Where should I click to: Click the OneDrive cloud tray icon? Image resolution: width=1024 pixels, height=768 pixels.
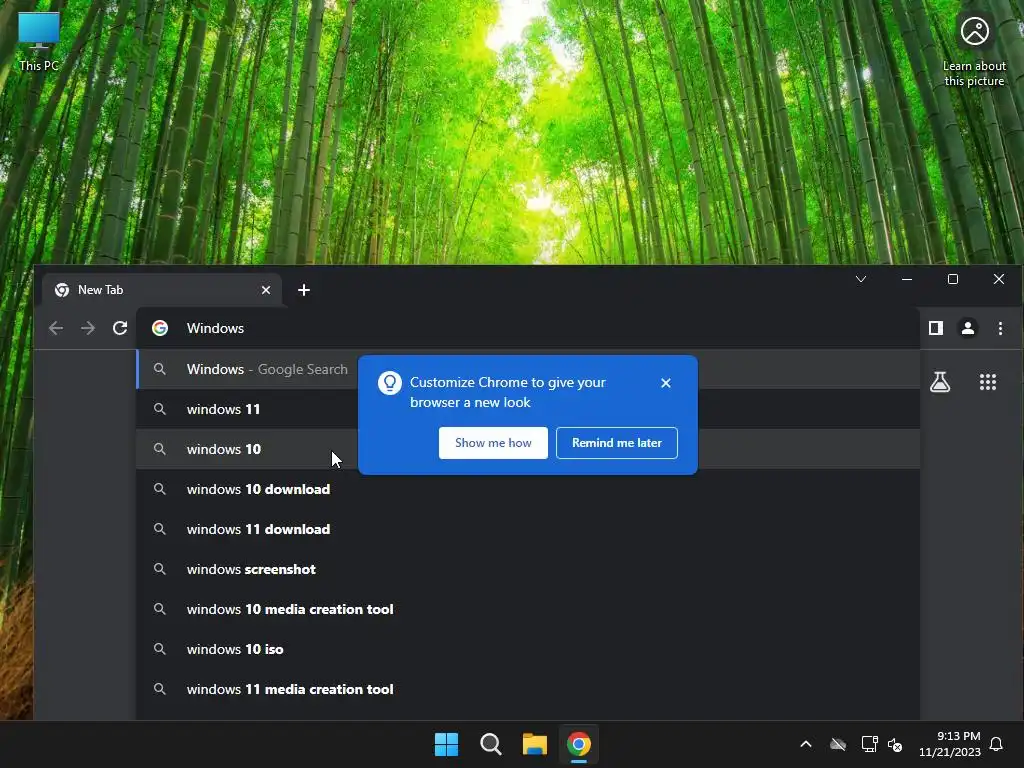coord(838,744)
